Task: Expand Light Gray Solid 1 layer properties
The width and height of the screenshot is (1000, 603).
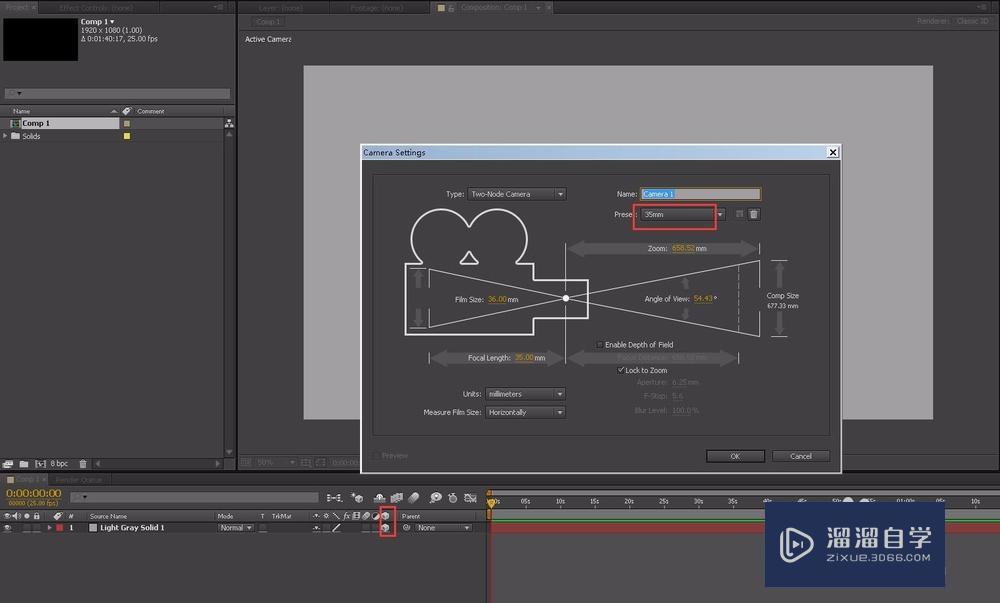Action: point(50,528)
